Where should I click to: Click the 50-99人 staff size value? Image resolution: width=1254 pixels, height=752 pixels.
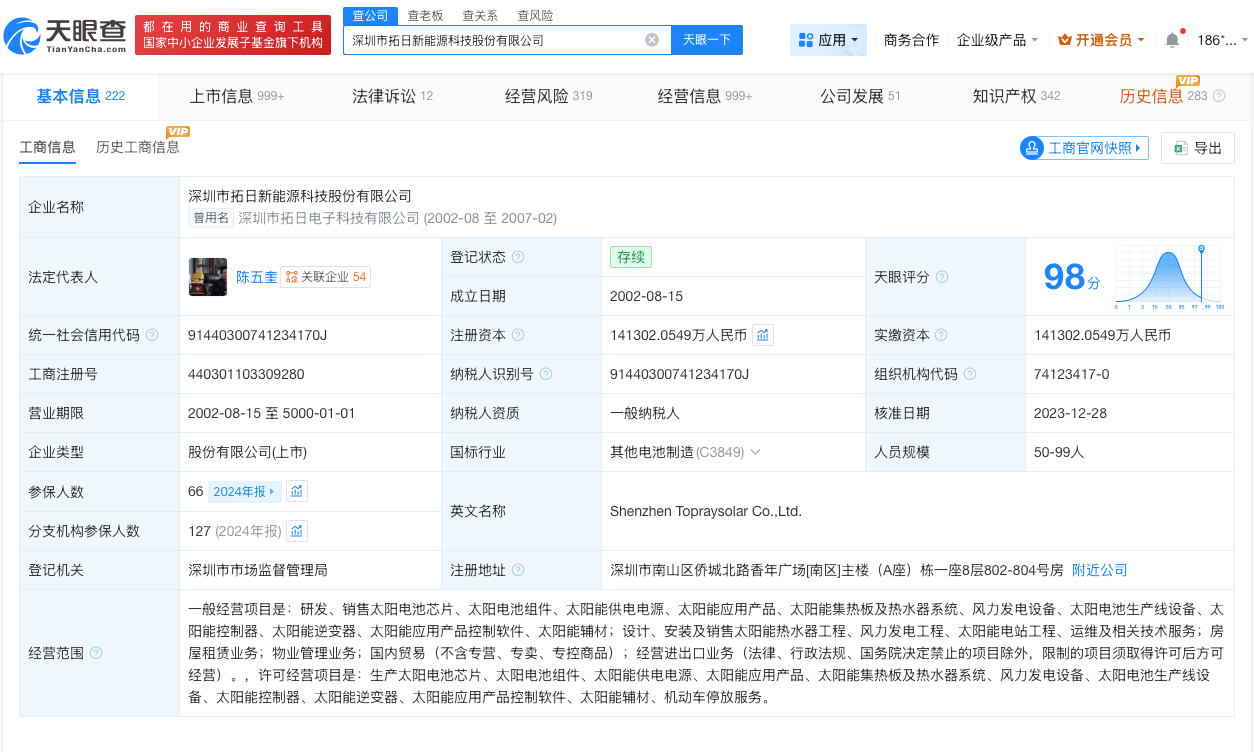click(x=1059, y=452)
